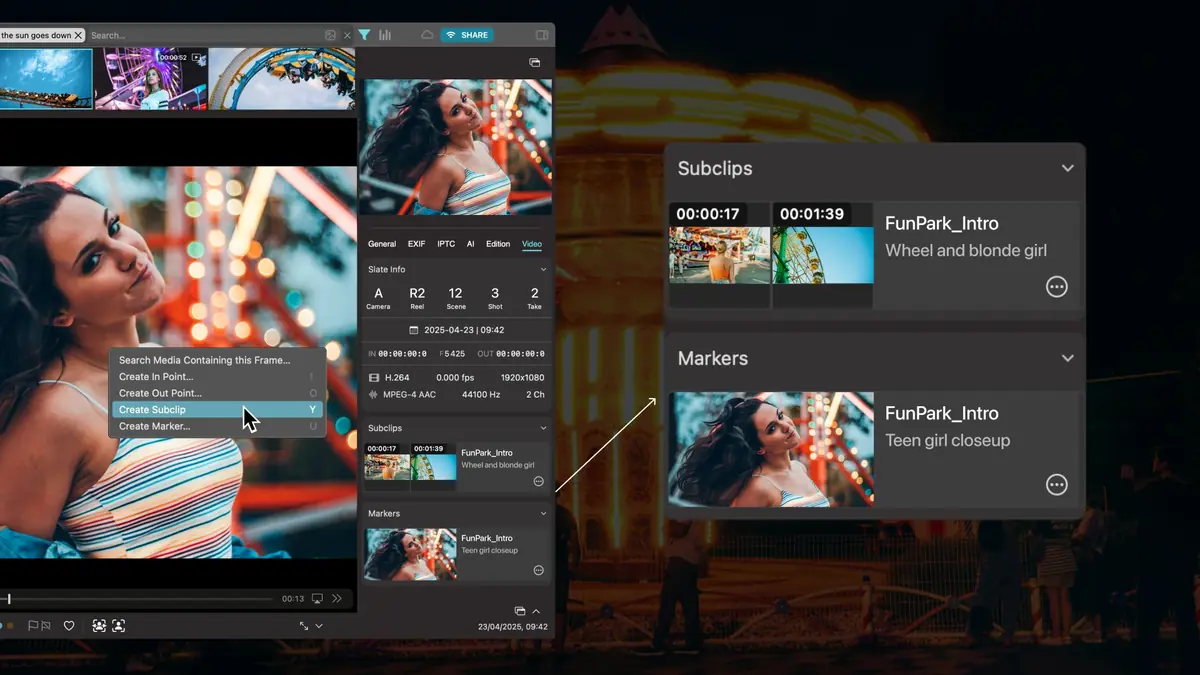Select the filter funnel icon in the toolbar
Image resolution: width=1200 pixels, height=675 pixels.
coord(365,34)
